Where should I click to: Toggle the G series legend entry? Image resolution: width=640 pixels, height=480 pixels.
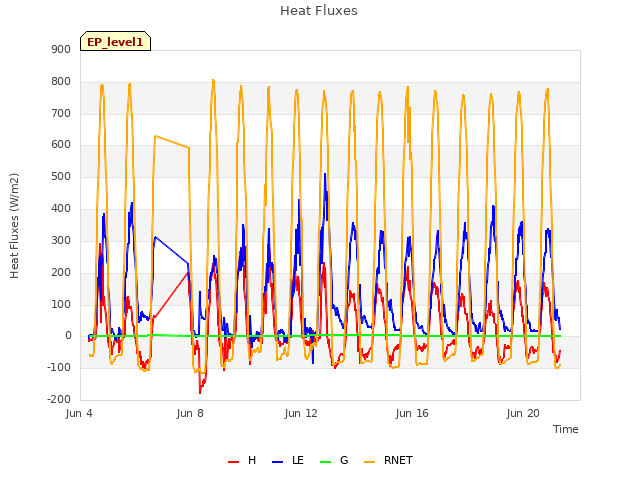(x=334, y=460)
